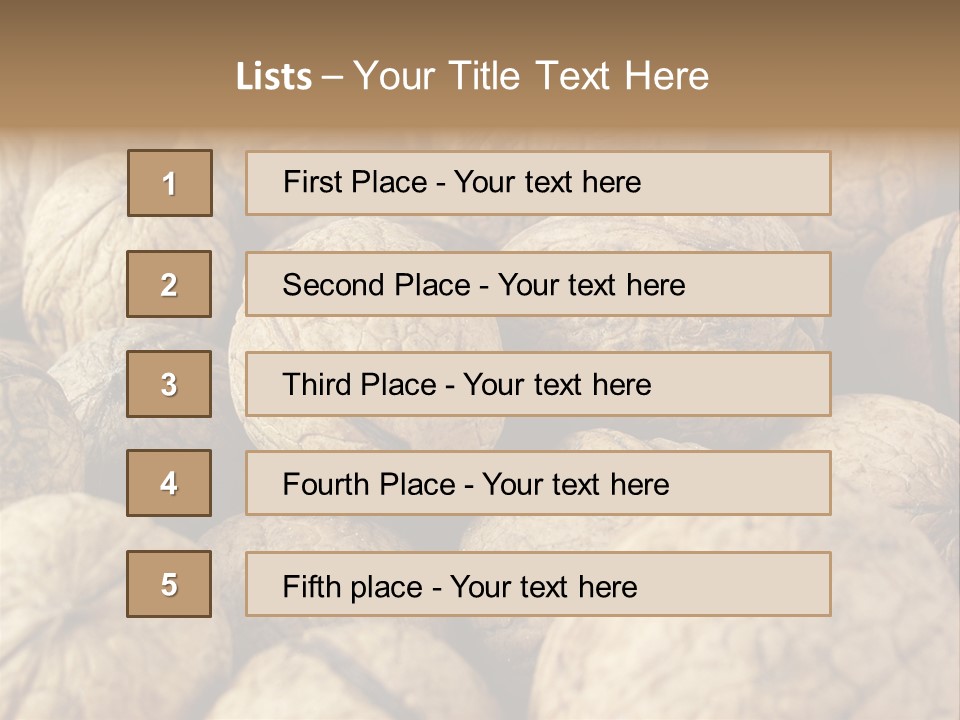Click the walnut background below the list
Image resolution: width=960 pixels, height=720 pixels.
(x=480, y=670)
